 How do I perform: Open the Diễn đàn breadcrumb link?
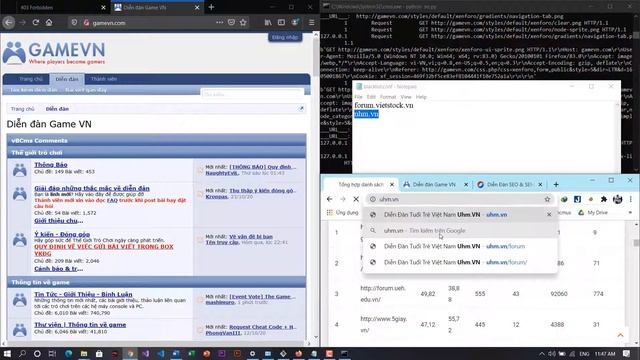pyautogui.click(x=57, y=109)
